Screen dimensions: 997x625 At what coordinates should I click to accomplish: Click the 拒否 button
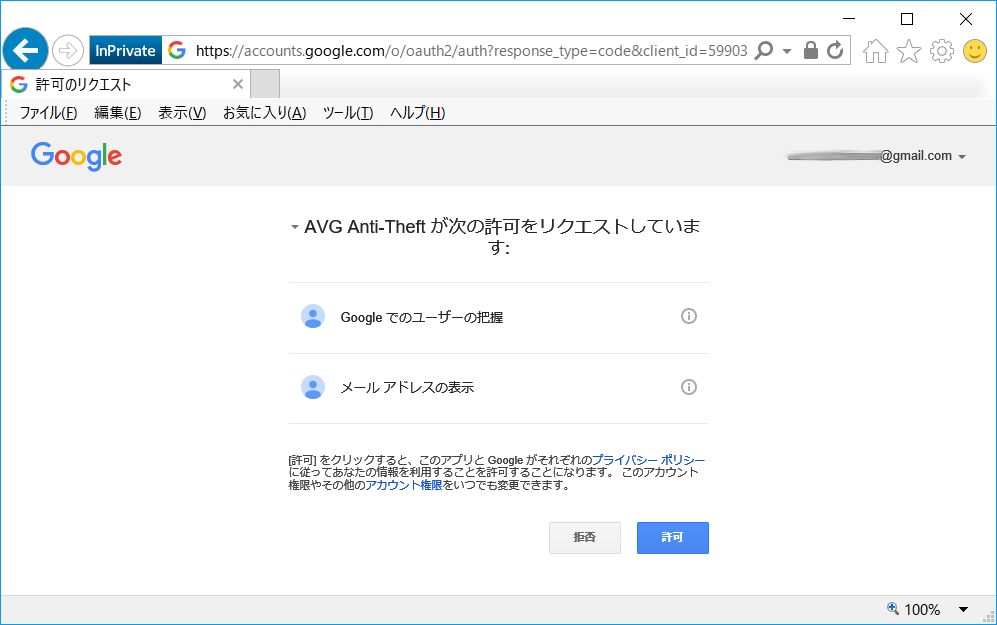(585, 538)
